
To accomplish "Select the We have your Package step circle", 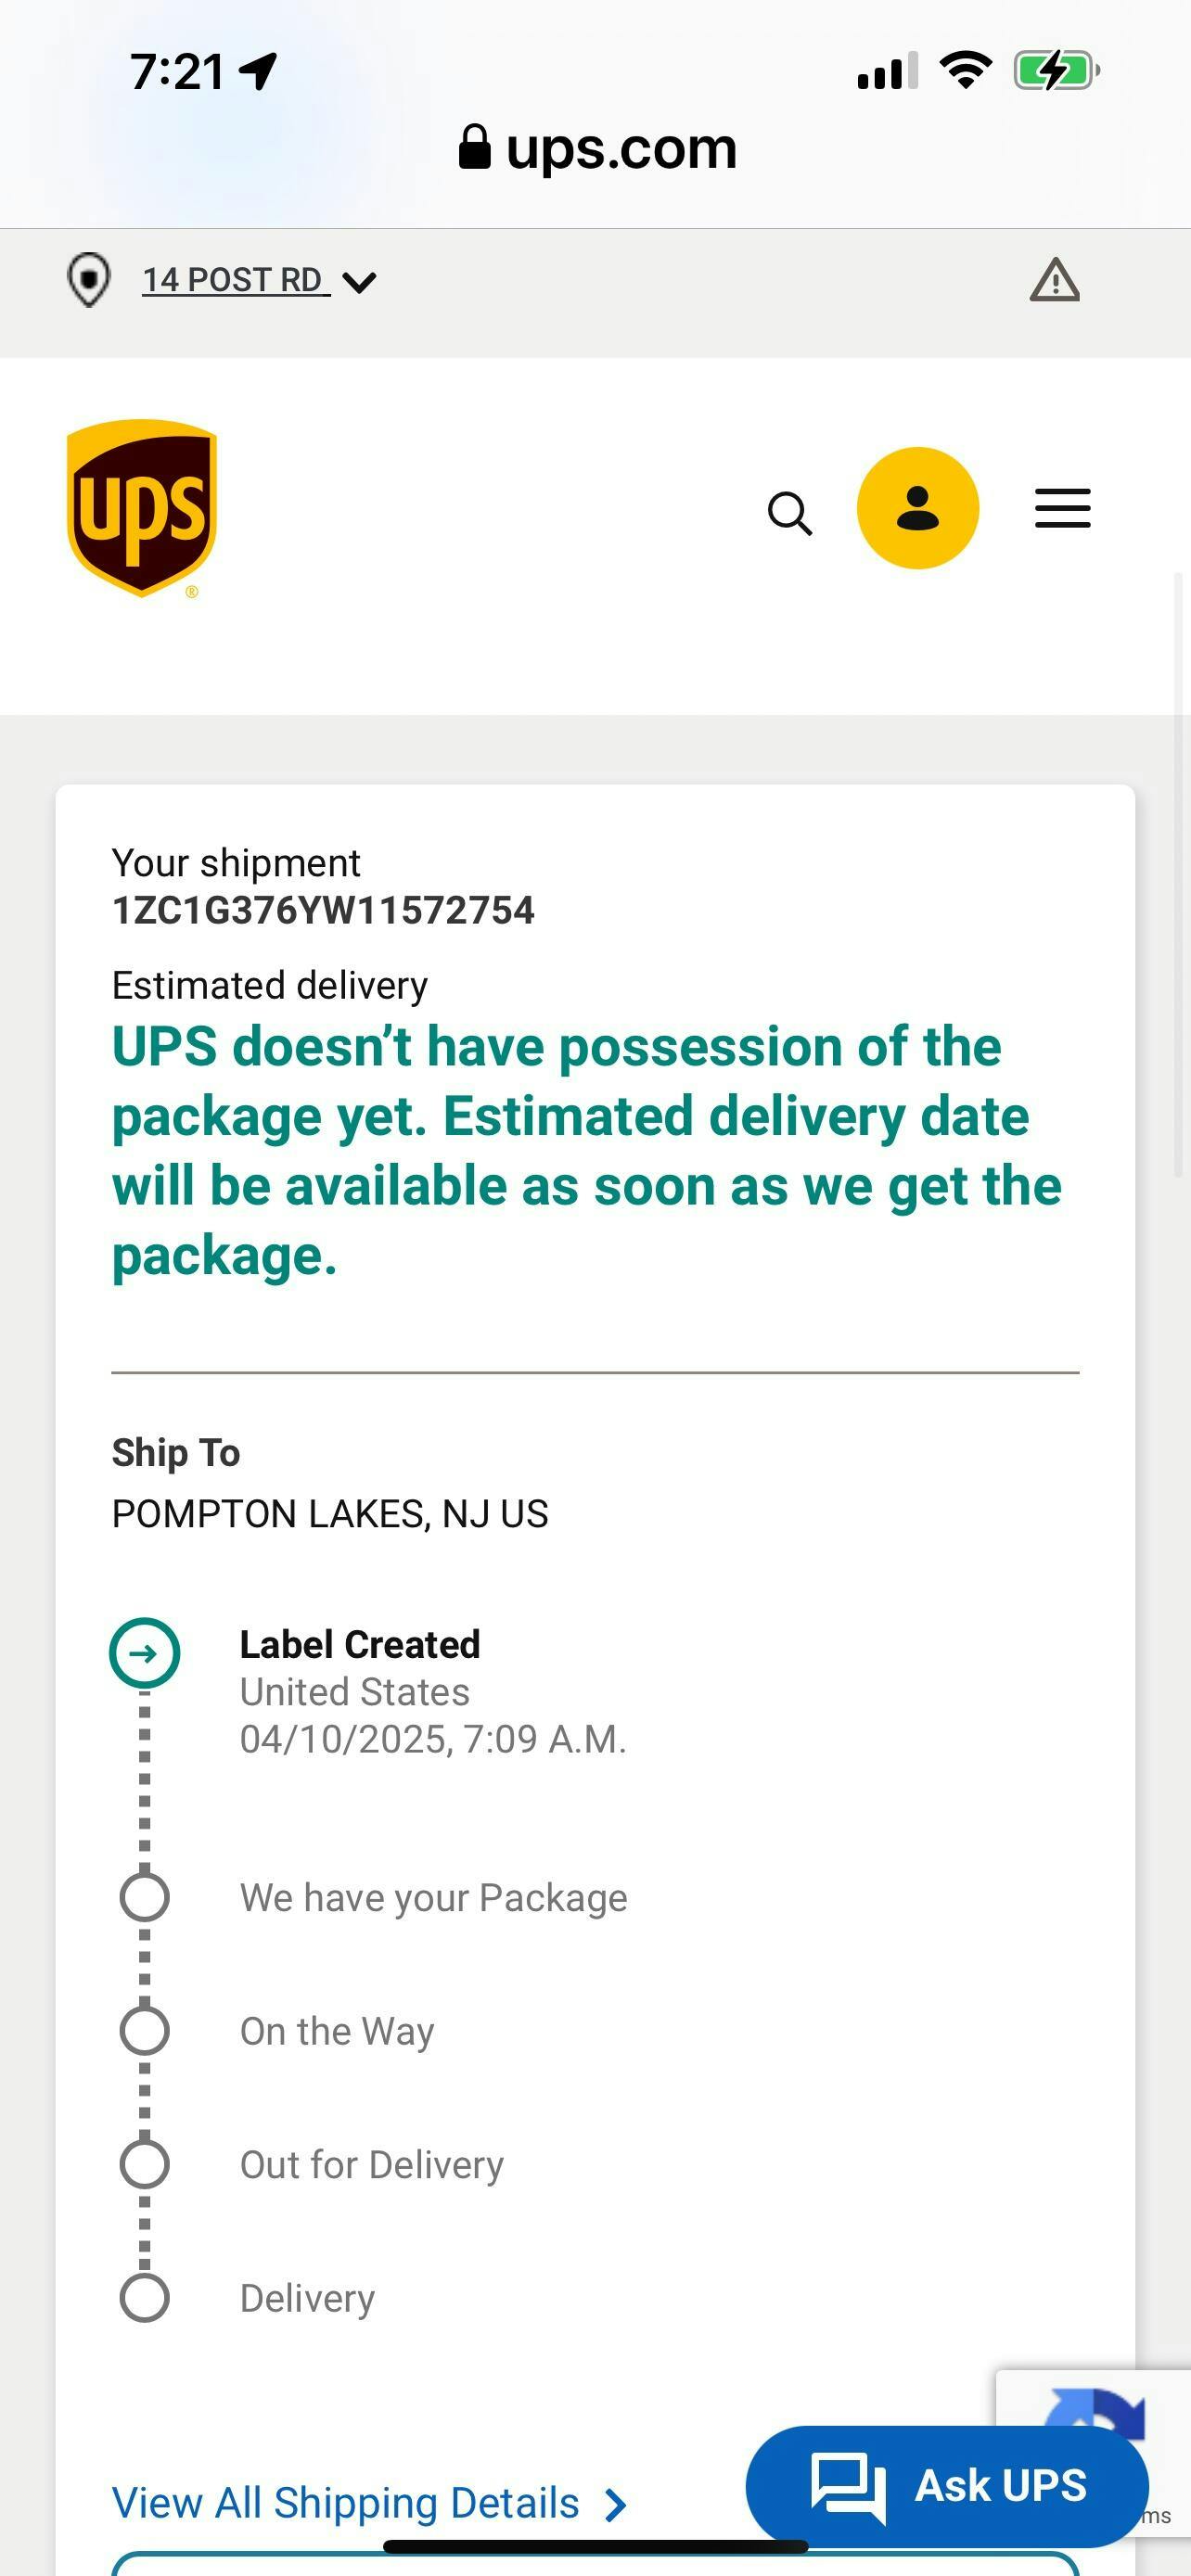I will click(x=145, y=1897).
